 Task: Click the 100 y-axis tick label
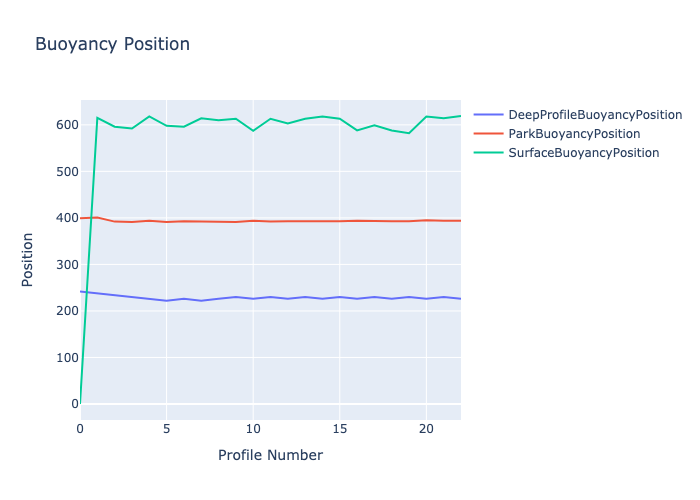(x=68, y=357)
